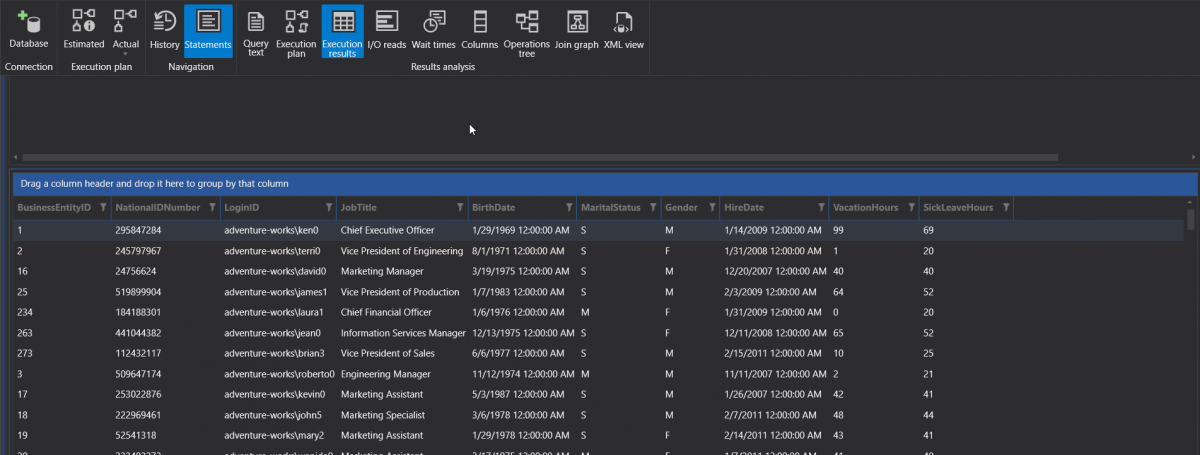Open the filter for JobTitle column
This screenshot has height=455, width=1200.
459,208
